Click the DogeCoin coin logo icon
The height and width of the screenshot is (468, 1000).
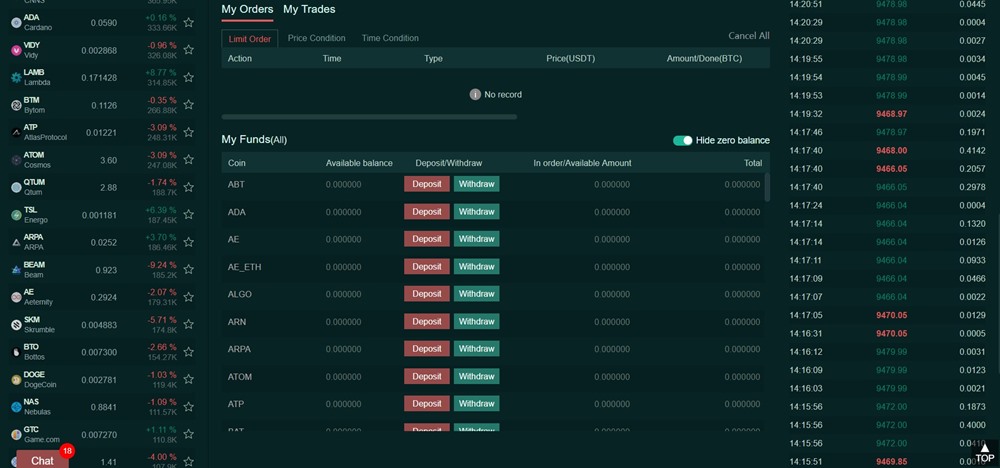pyautogui.click(x=16, y=380)
